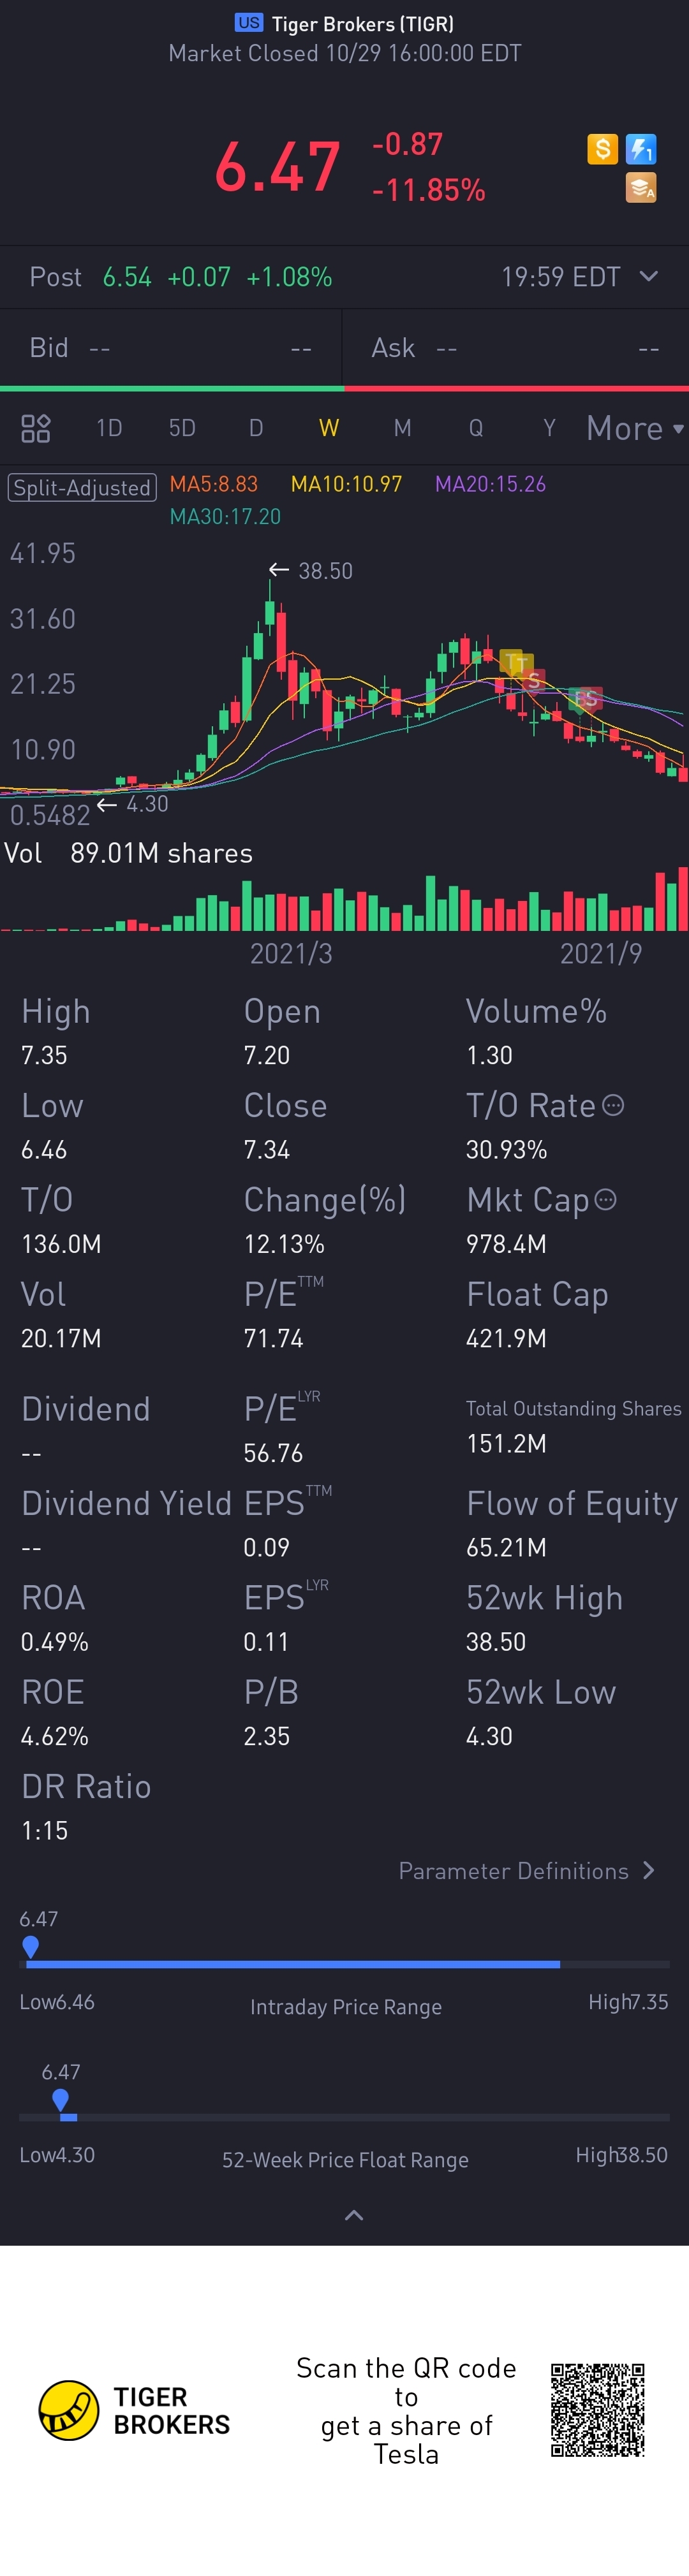The image size is (689, 2576).
Task: Open the More chart intervals dropdown
Action: (635, 428)
